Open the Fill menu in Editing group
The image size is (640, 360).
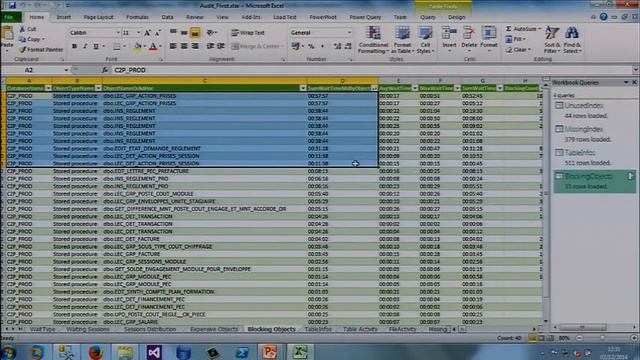[x=515, y=39]
